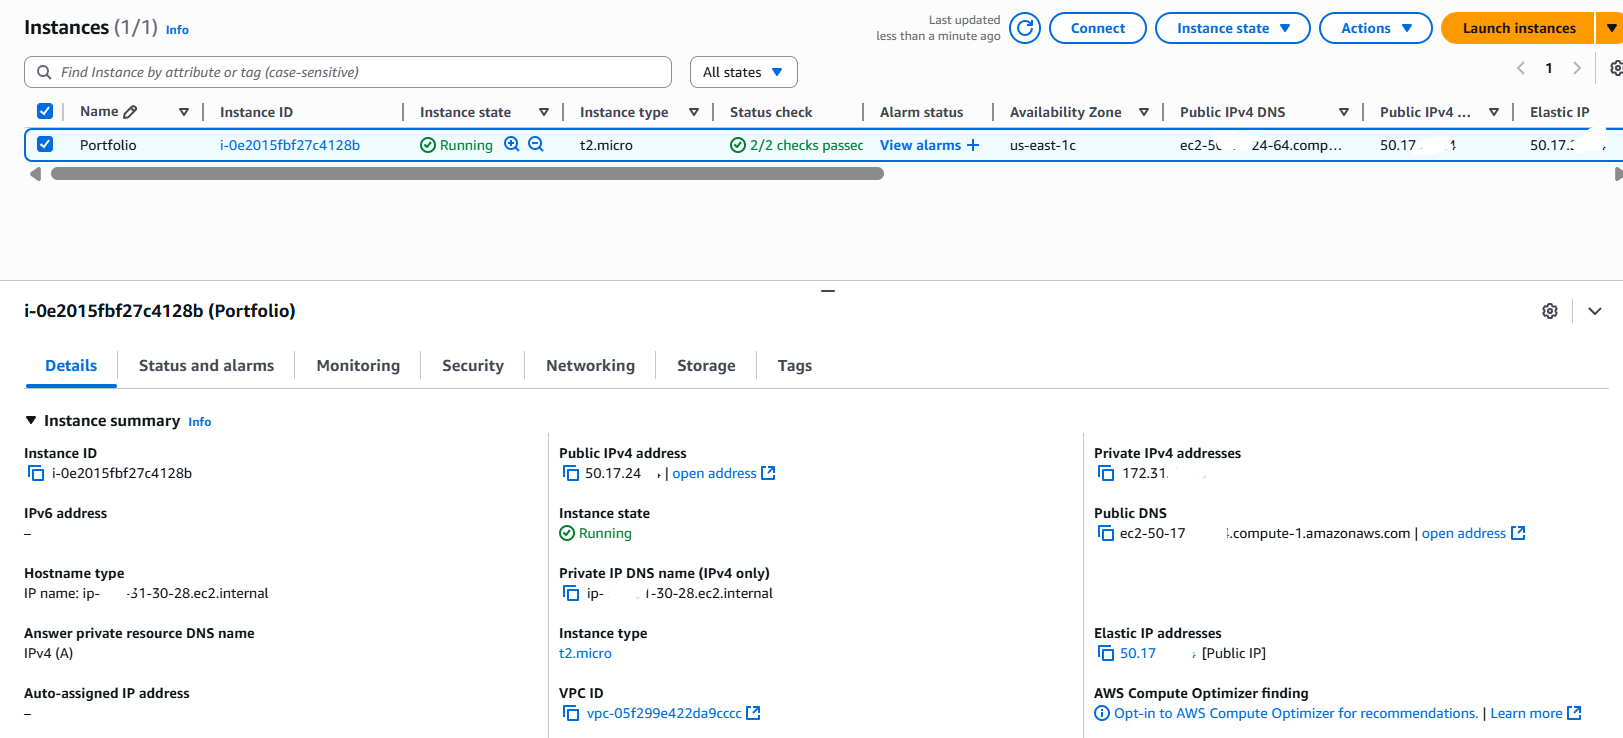
Task: Open Learn more external link icon
Action: 1574,713
